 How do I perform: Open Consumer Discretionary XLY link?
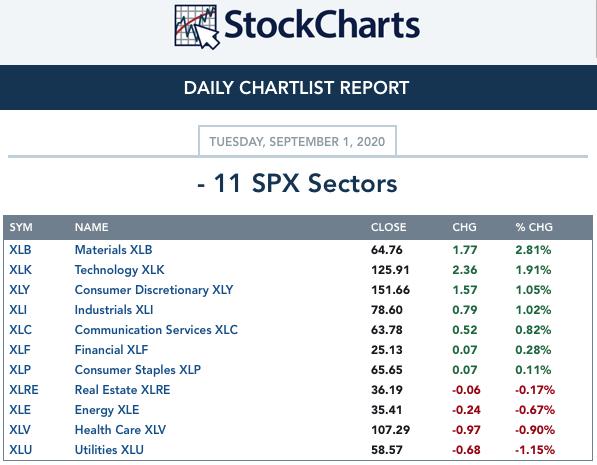pyautogui.click(x=154, y=290)
